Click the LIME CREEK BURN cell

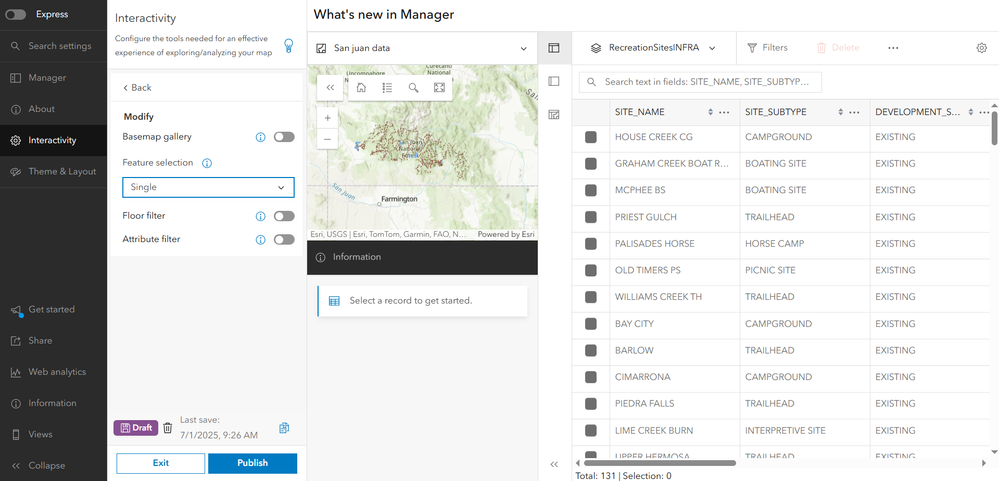pyautogui.click(x=675, y=431)
